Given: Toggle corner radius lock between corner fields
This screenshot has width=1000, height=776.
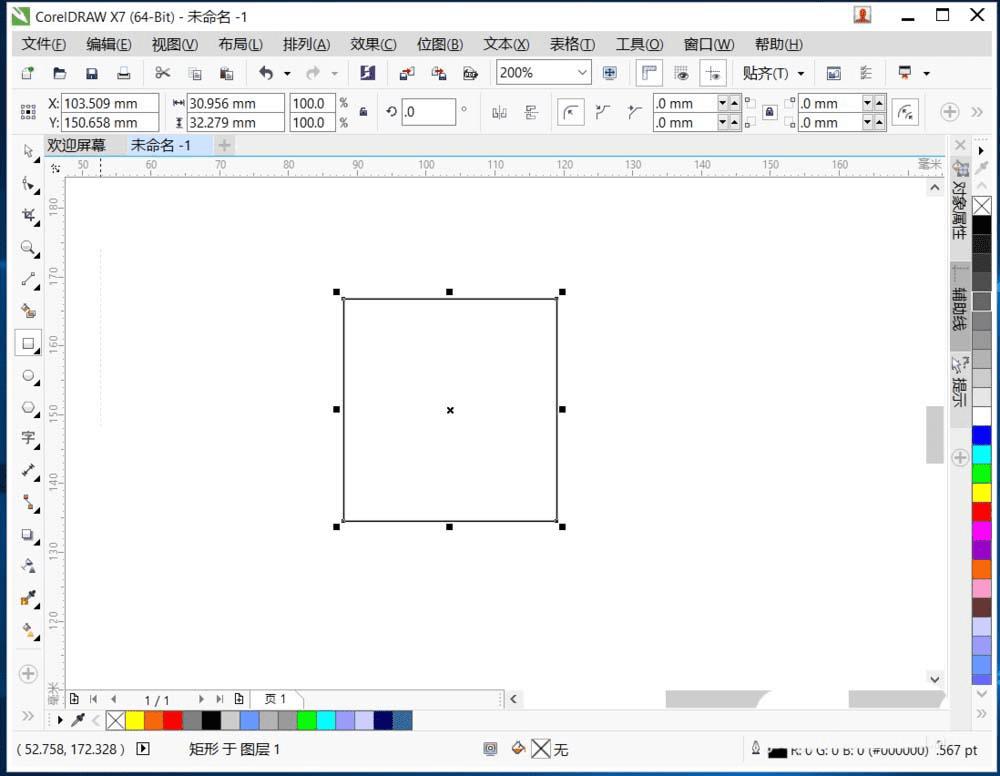Looking at the screenshot, I should (769, 113).
